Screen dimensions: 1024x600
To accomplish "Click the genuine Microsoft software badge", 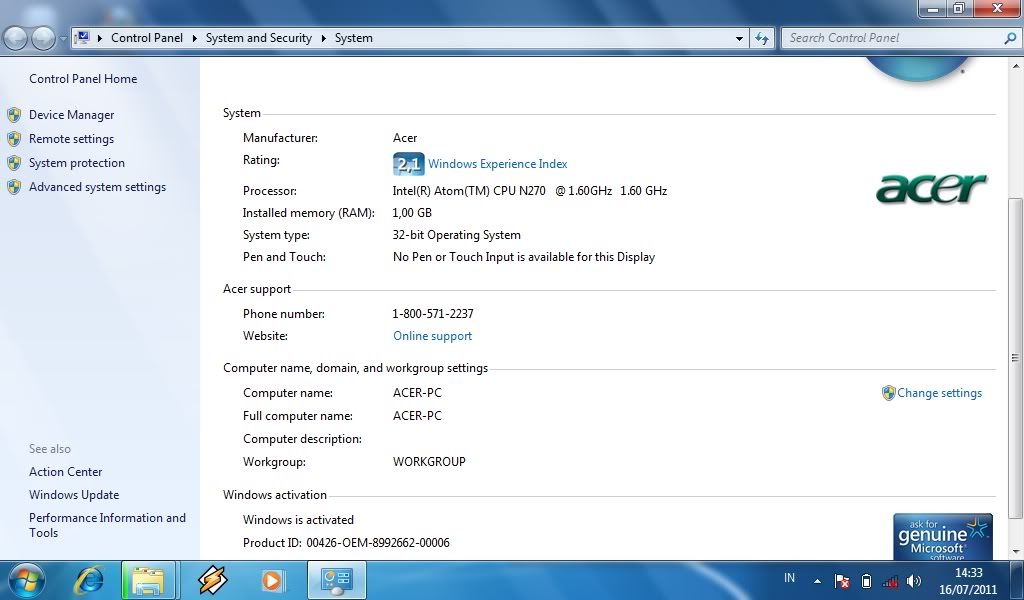I will [x=943, y=537].
